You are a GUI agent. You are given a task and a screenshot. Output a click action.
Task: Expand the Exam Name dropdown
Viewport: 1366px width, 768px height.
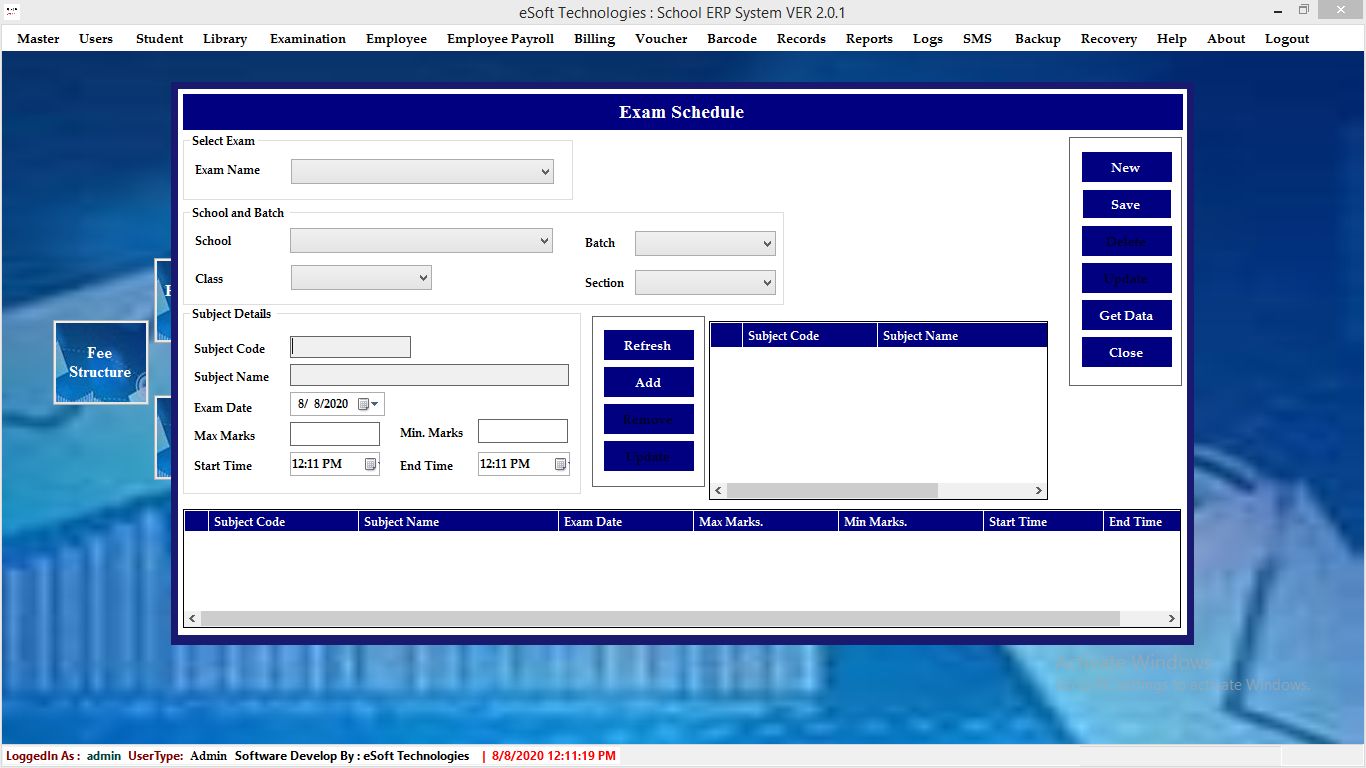[x=545, y=172]
